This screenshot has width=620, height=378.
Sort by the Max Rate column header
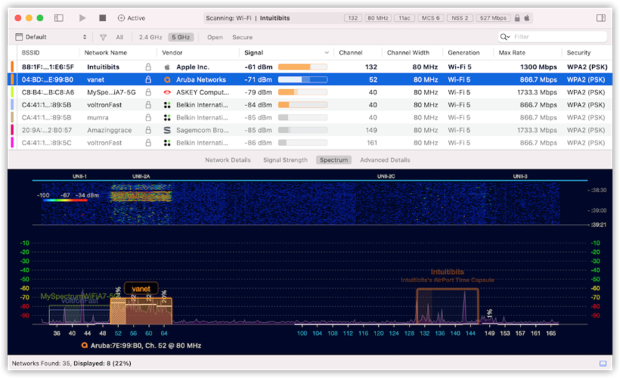[512, 53]
